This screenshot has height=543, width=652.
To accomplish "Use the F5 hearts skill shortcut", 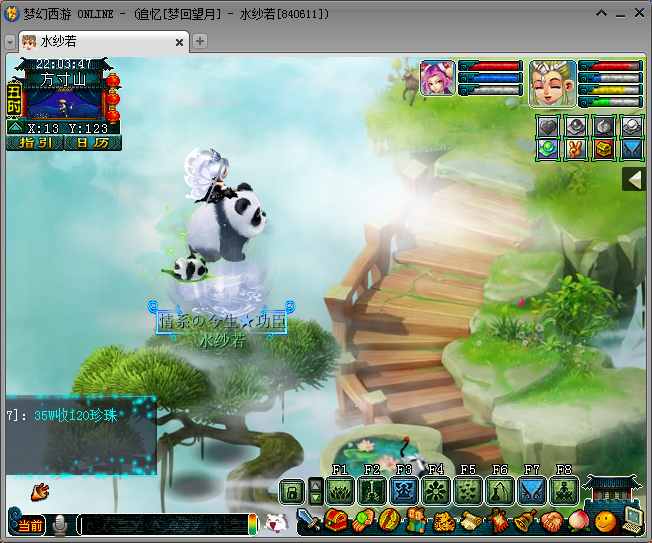I will click(468, 491).
